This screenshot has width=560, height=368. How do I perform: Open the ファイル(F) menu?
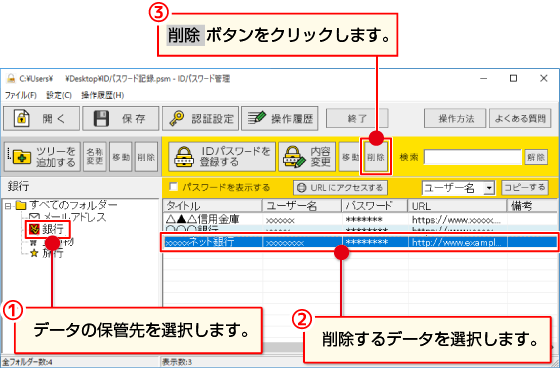pos(21,95)
